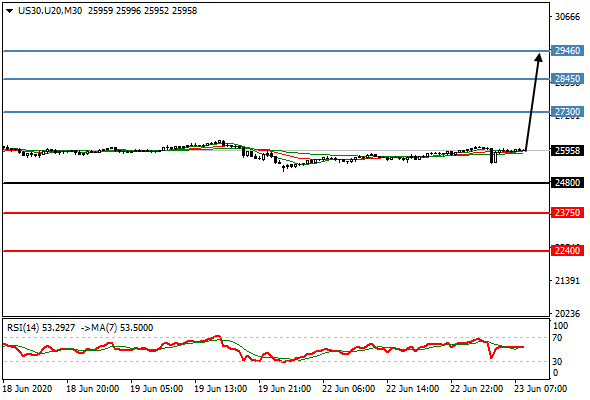Select the red 22400 level label
Viewport: 590px width, 400px height.
tap(567, 250)
